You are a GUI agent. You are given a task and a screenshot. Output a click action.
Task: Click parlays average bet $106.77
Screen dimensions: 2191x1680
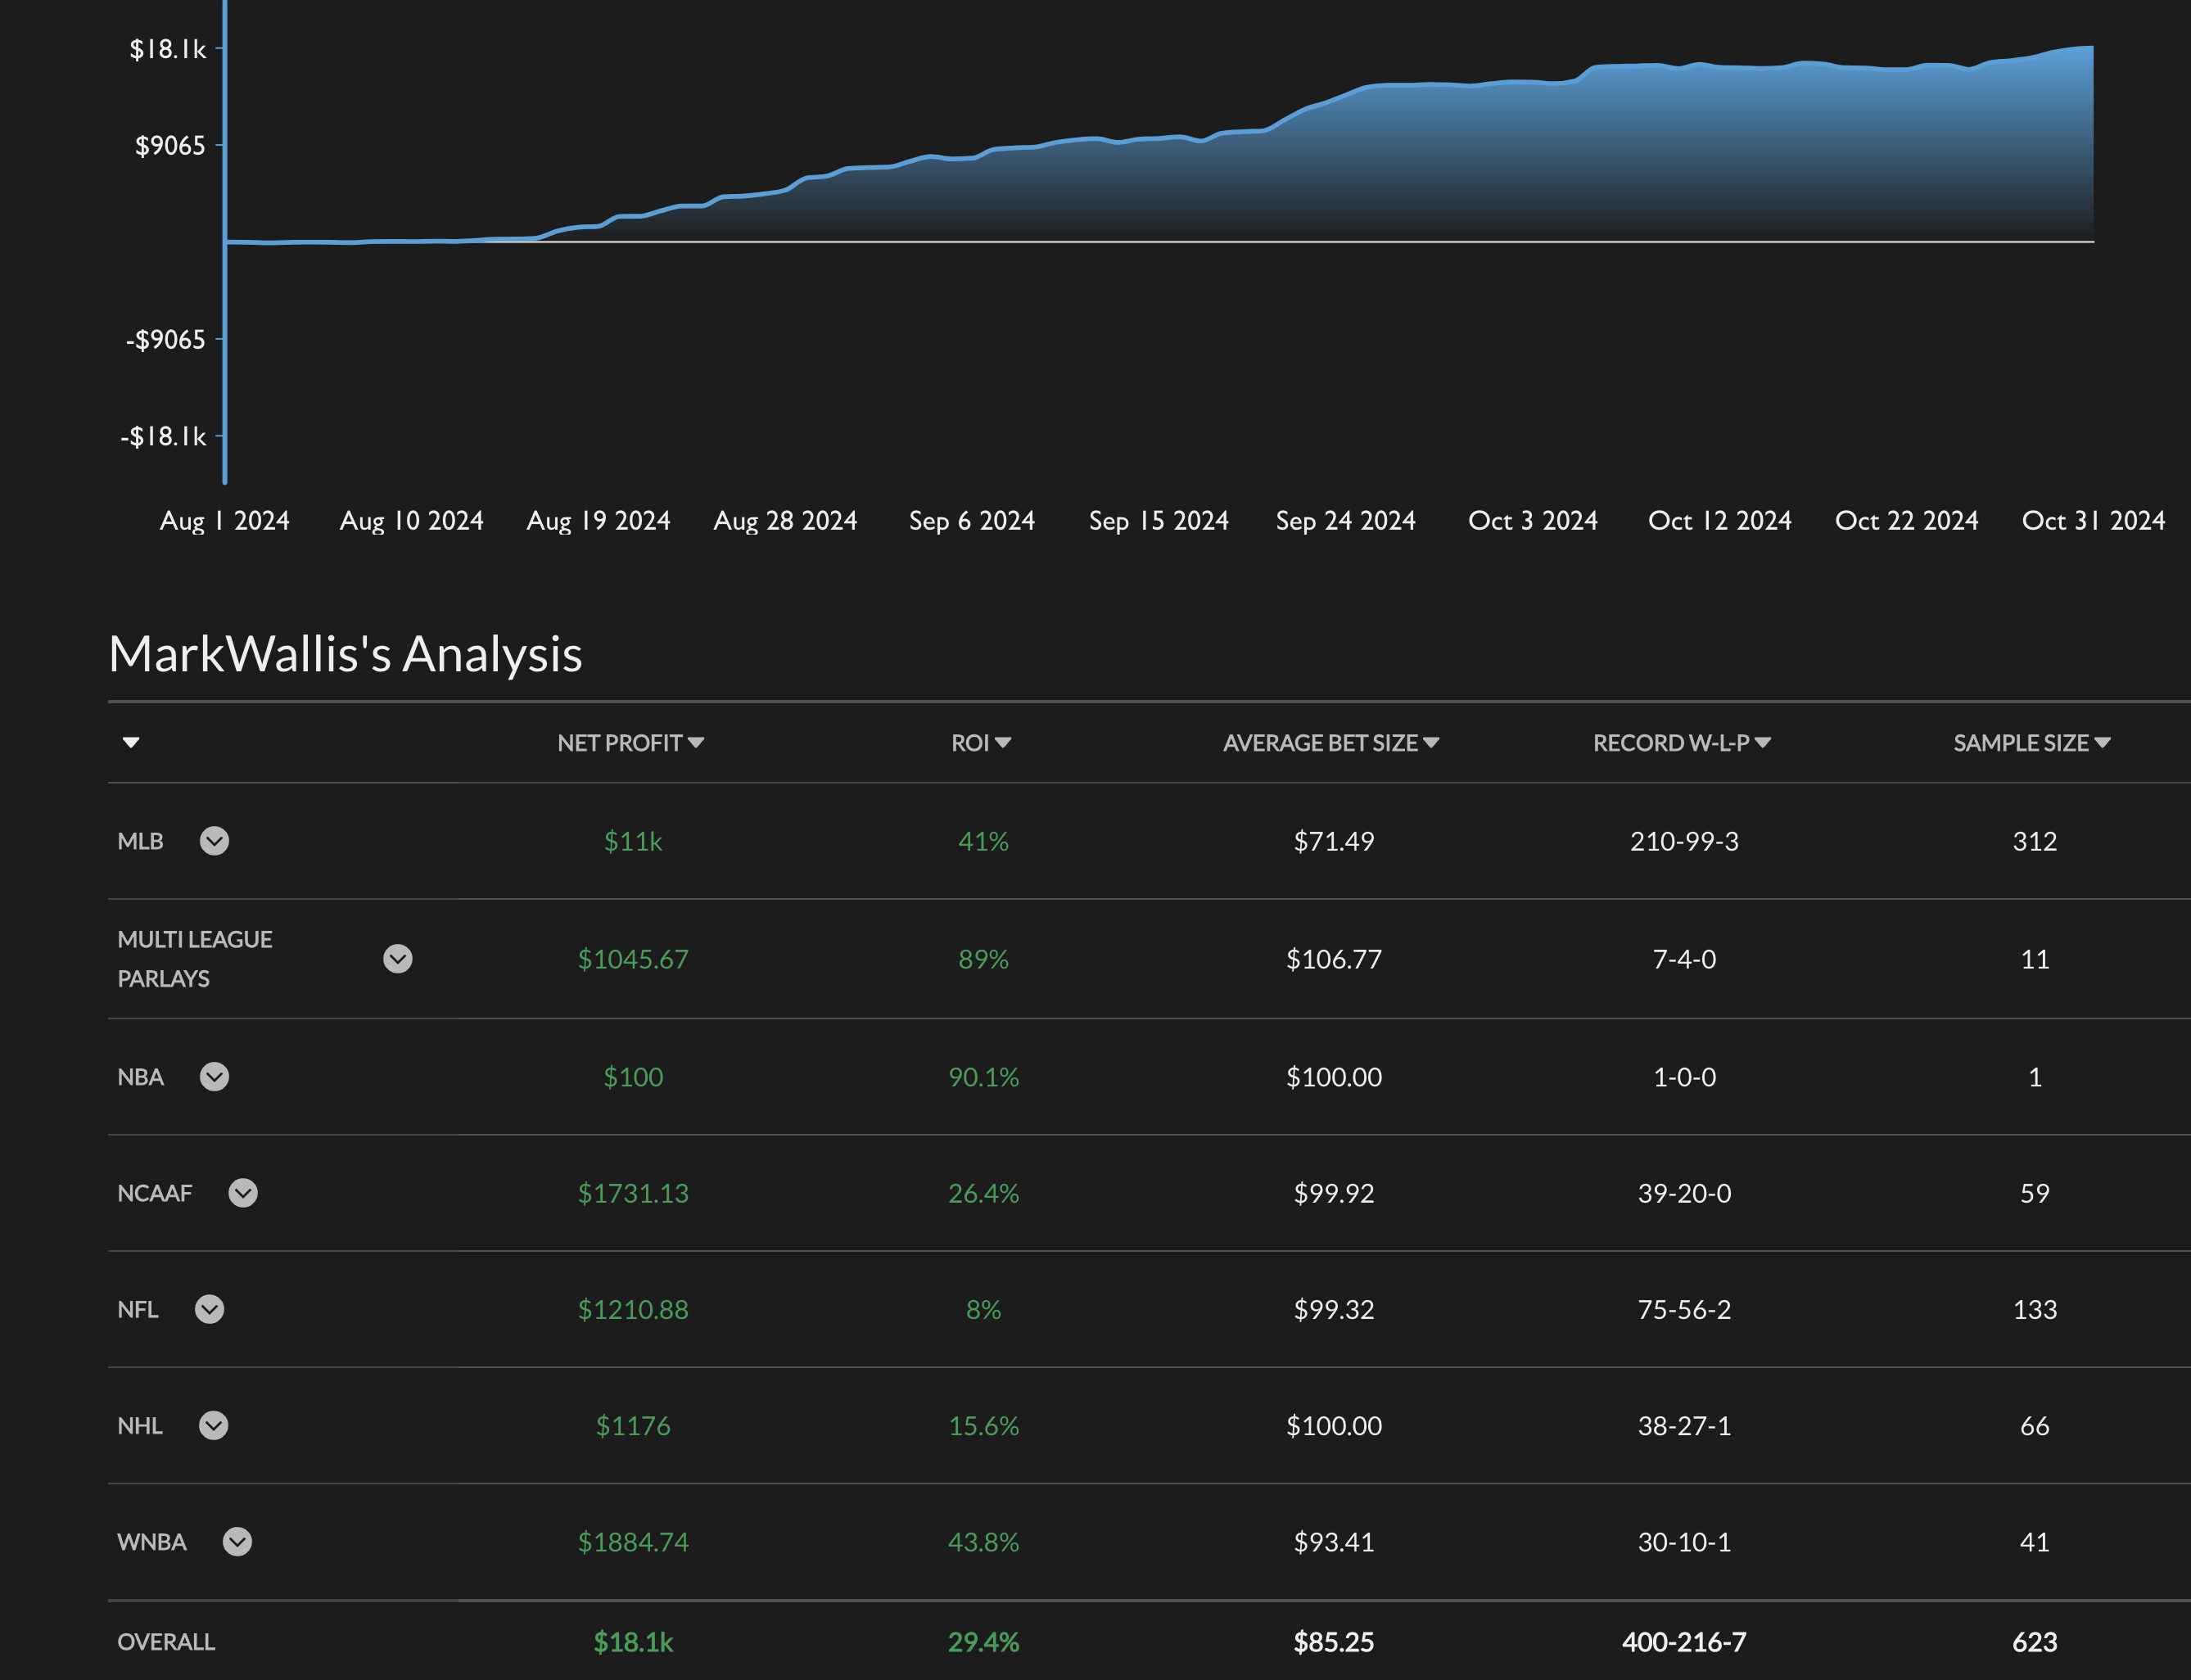click(x=1334, y=959)
